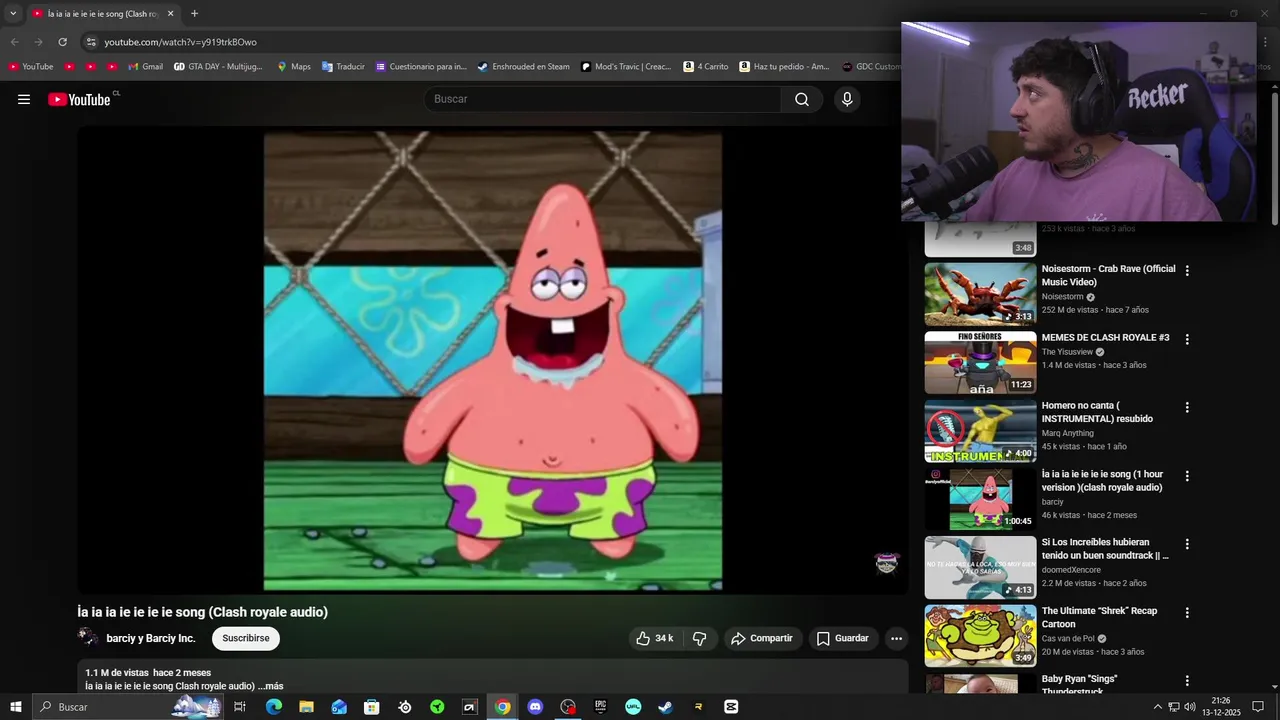
Task: Open The Ultimate Shrek Recap Cartoon title
Action: coord(1099,617)
